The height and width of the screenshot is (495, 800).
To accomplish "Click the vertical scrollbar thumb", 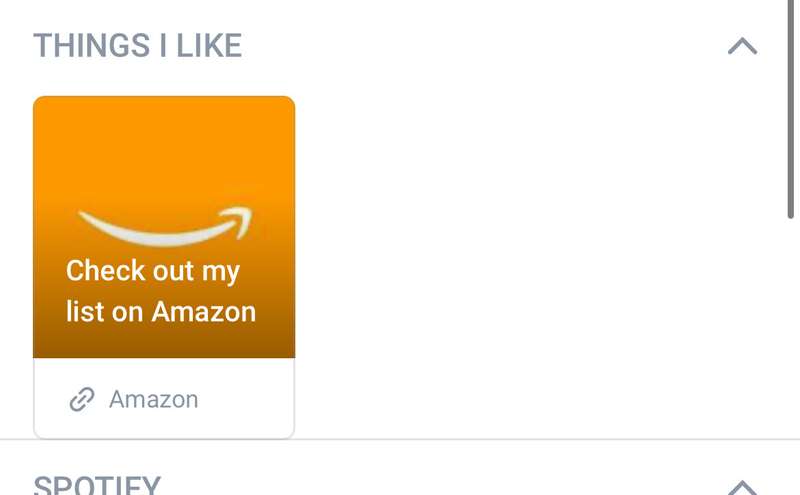I will tap(790, 109).
